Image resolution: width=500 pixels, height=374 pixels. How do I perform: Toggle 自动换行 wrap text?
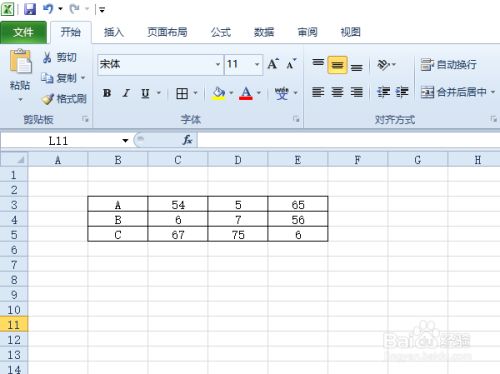[448, 65]
